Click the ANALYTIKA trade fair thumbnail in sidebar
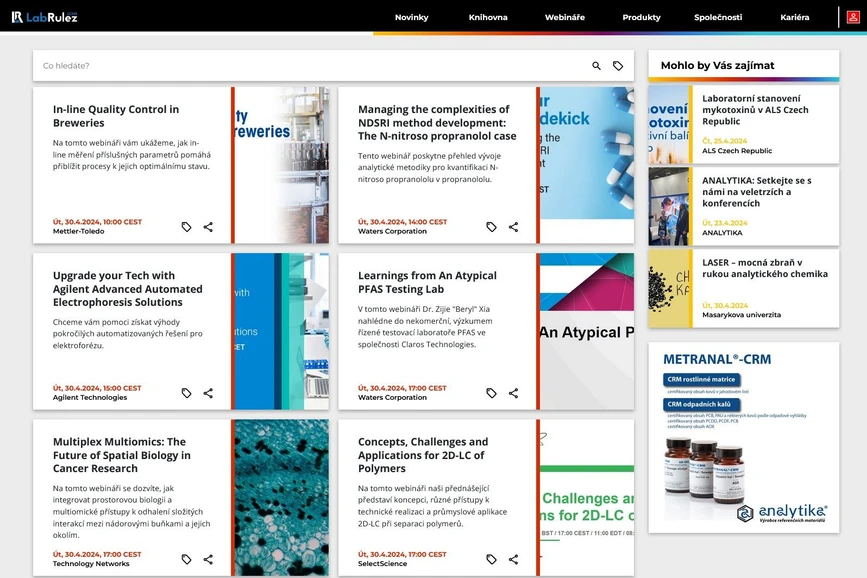This screenshot has width=867, height=578. (668, 206)
